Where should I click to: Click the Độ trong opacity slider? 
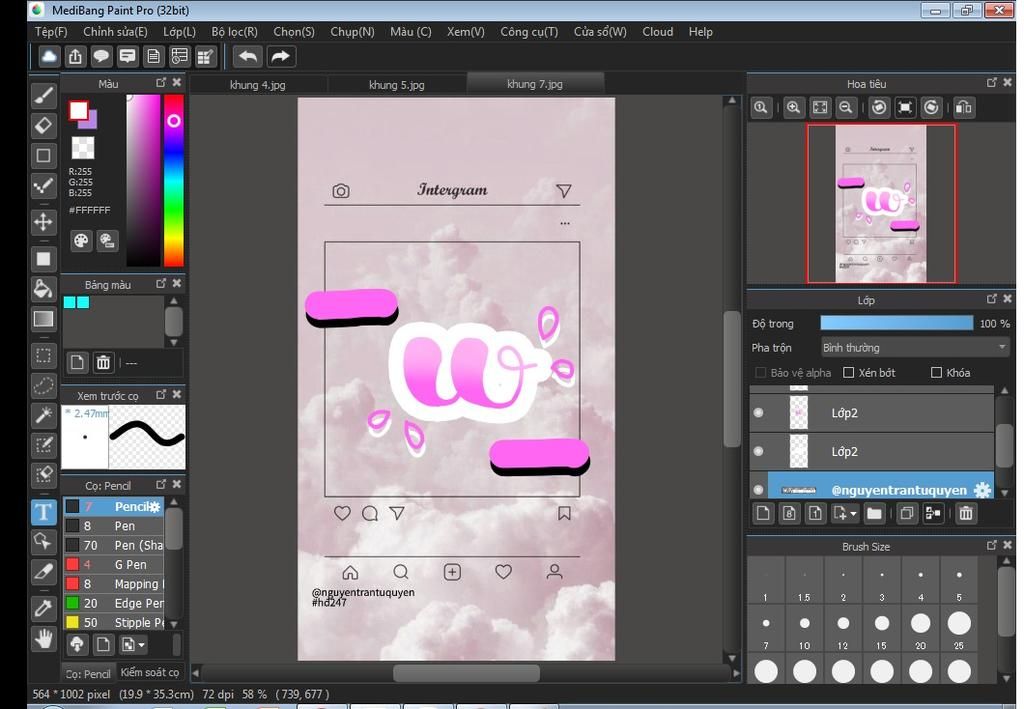coord(897,323)
